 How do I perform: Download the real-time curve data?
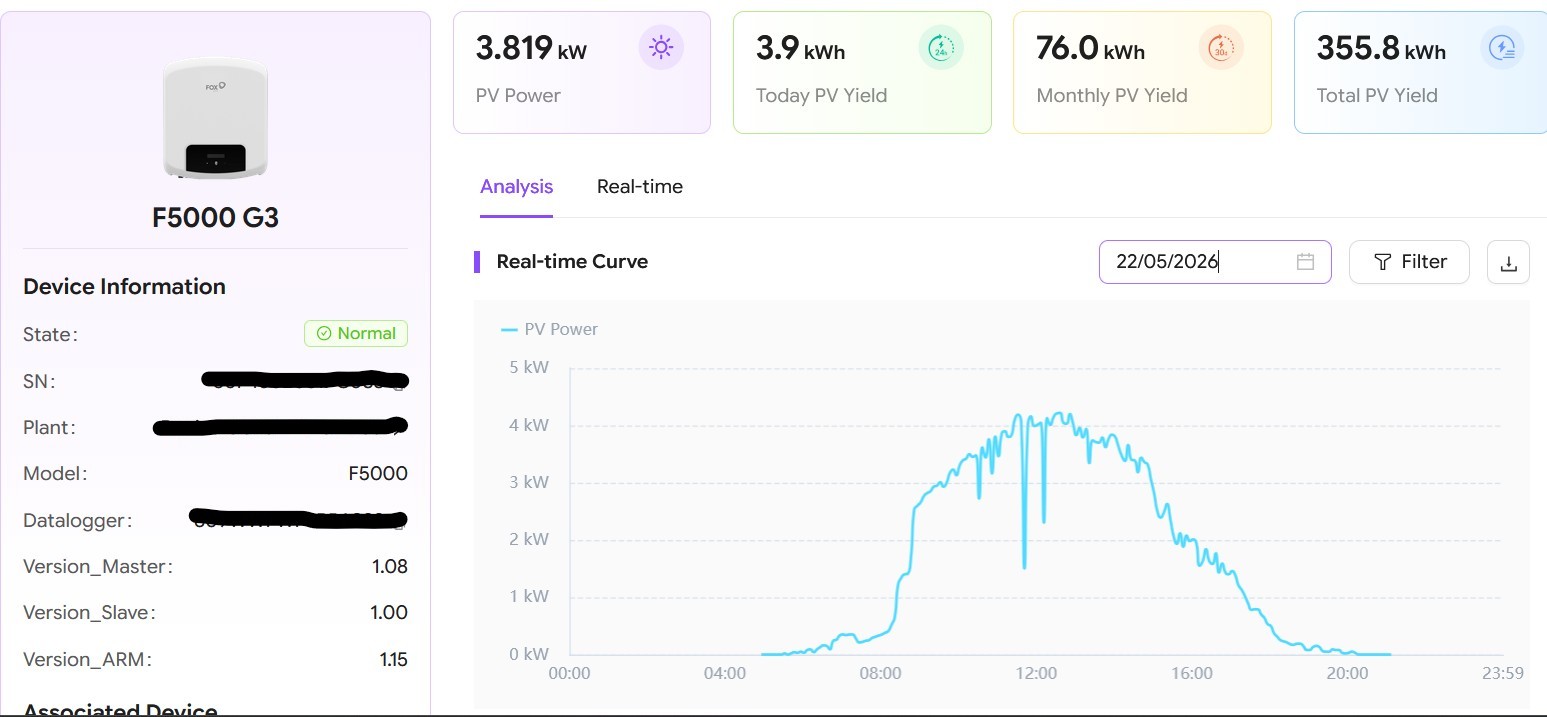(1509, 262)
